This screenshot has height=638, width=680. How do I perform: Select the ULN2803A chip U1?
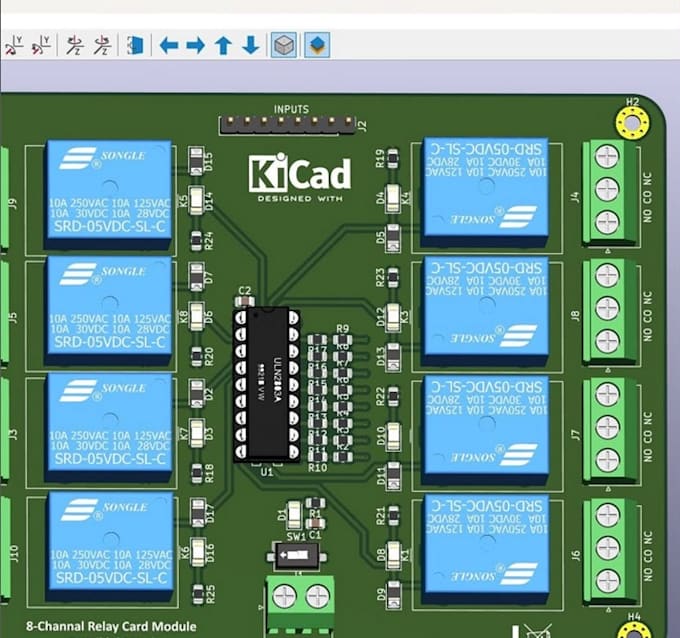click(x=267, y=385)
